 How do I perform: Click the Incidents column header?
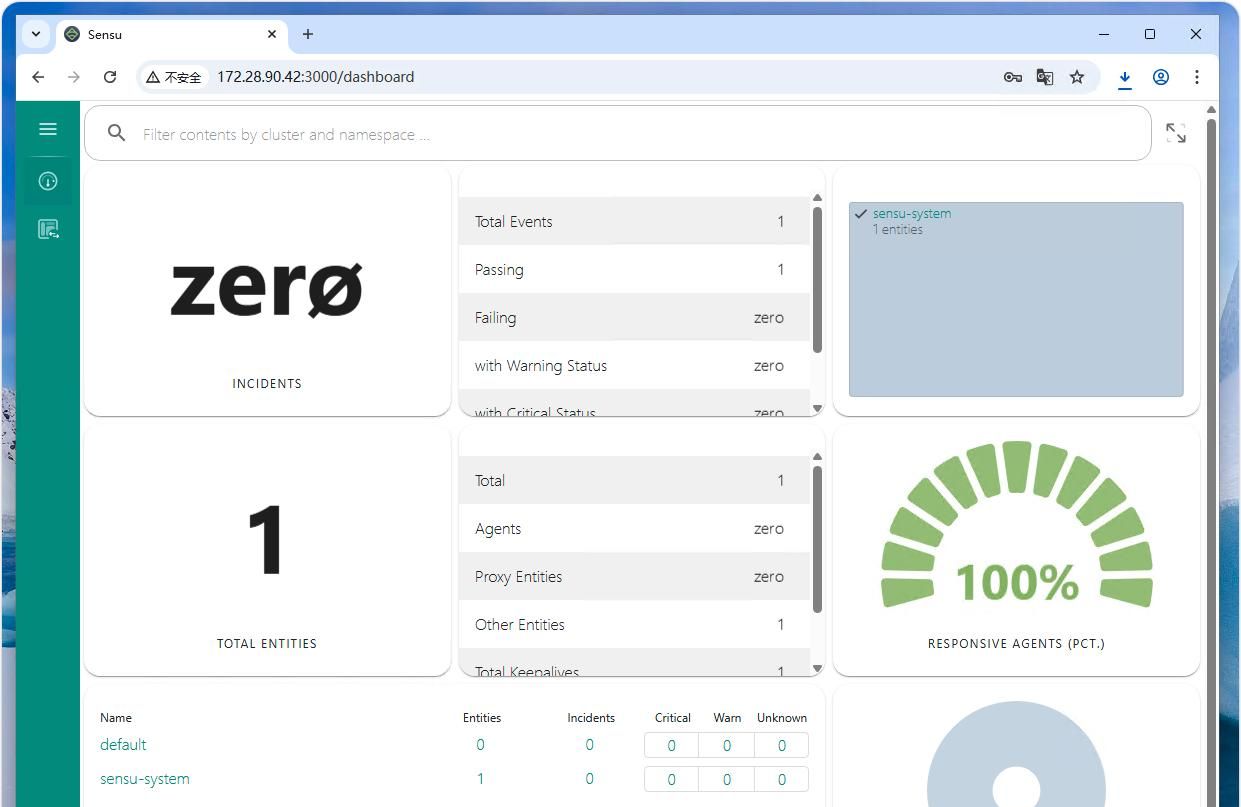pos(591,718)
